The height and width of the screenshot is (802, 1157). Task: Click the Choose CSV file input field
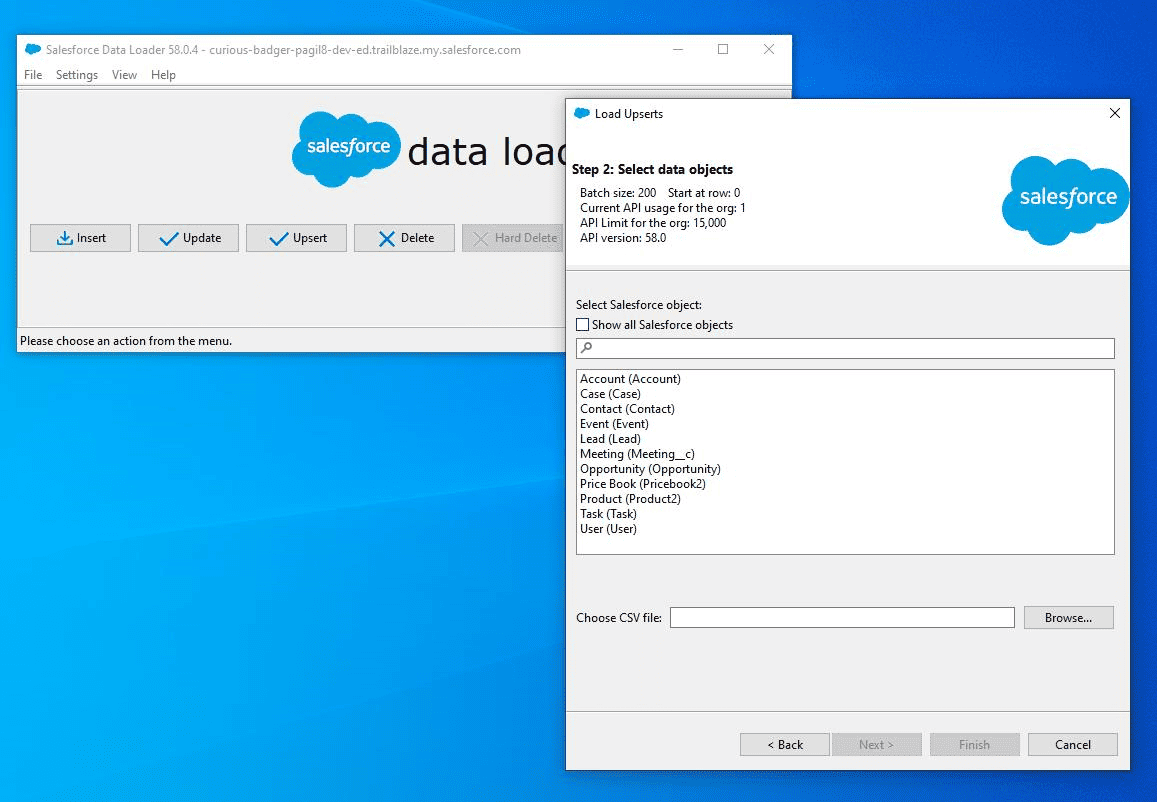(842, 617)
